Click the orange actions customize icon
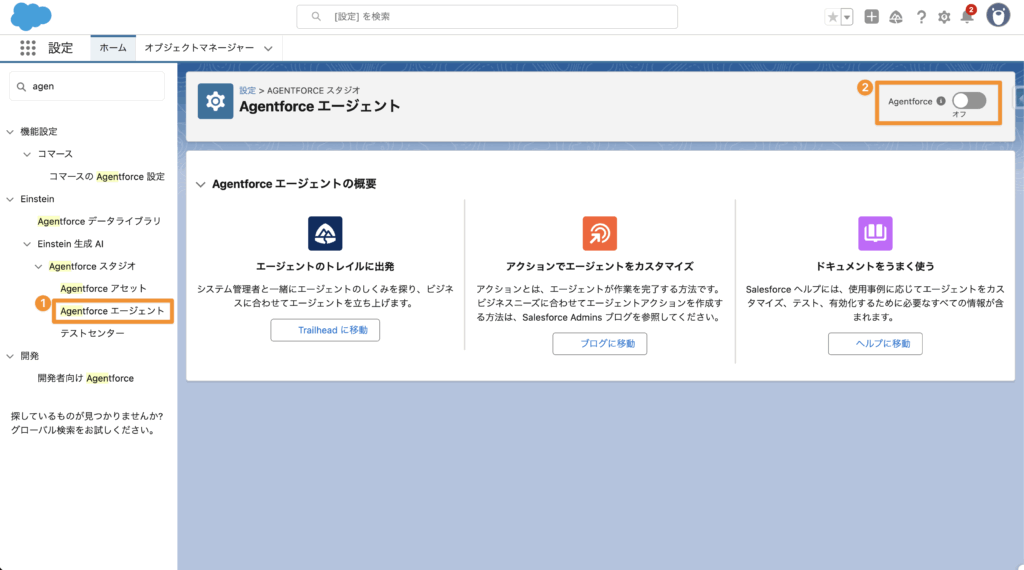Image resolution: width=1024 pixels, height=570 pixels. click(x=600, y=233)
